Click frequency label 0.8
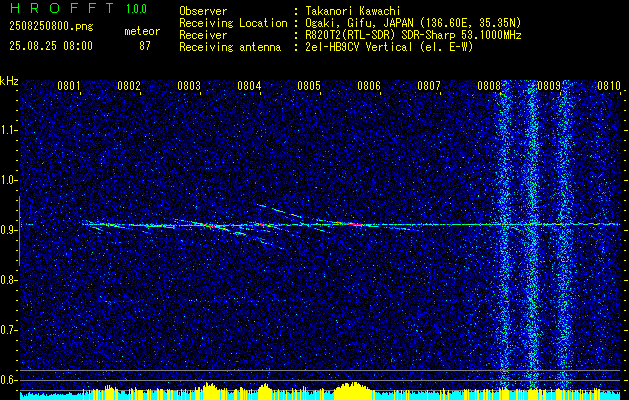The image size is (629, 400). click(8, 280)
